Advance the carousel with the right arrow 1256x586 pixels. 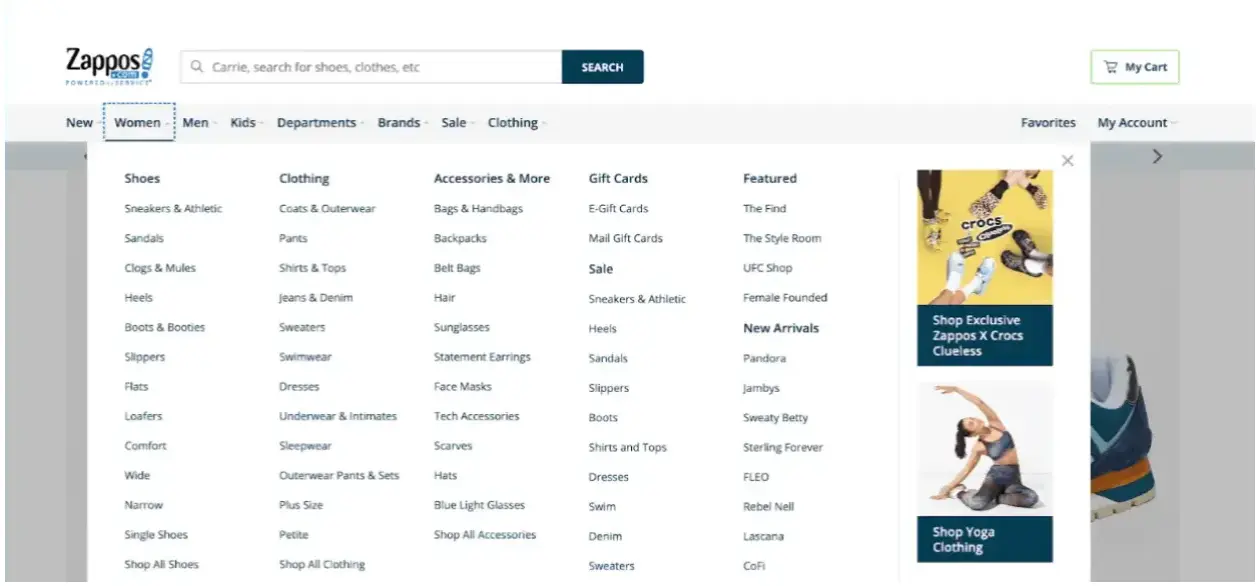coord(1157,156)
